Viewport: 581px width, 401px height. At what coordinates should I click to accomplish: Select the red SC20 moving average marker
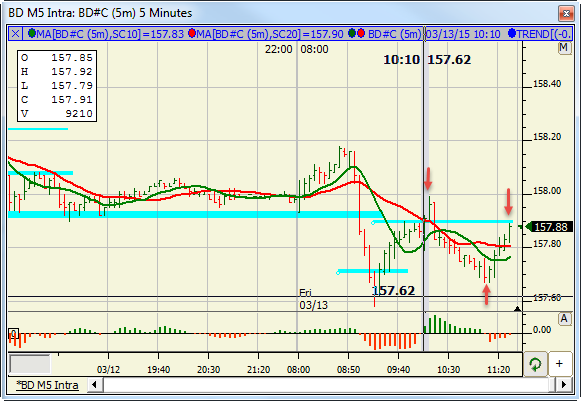click(x=192, y=34)
